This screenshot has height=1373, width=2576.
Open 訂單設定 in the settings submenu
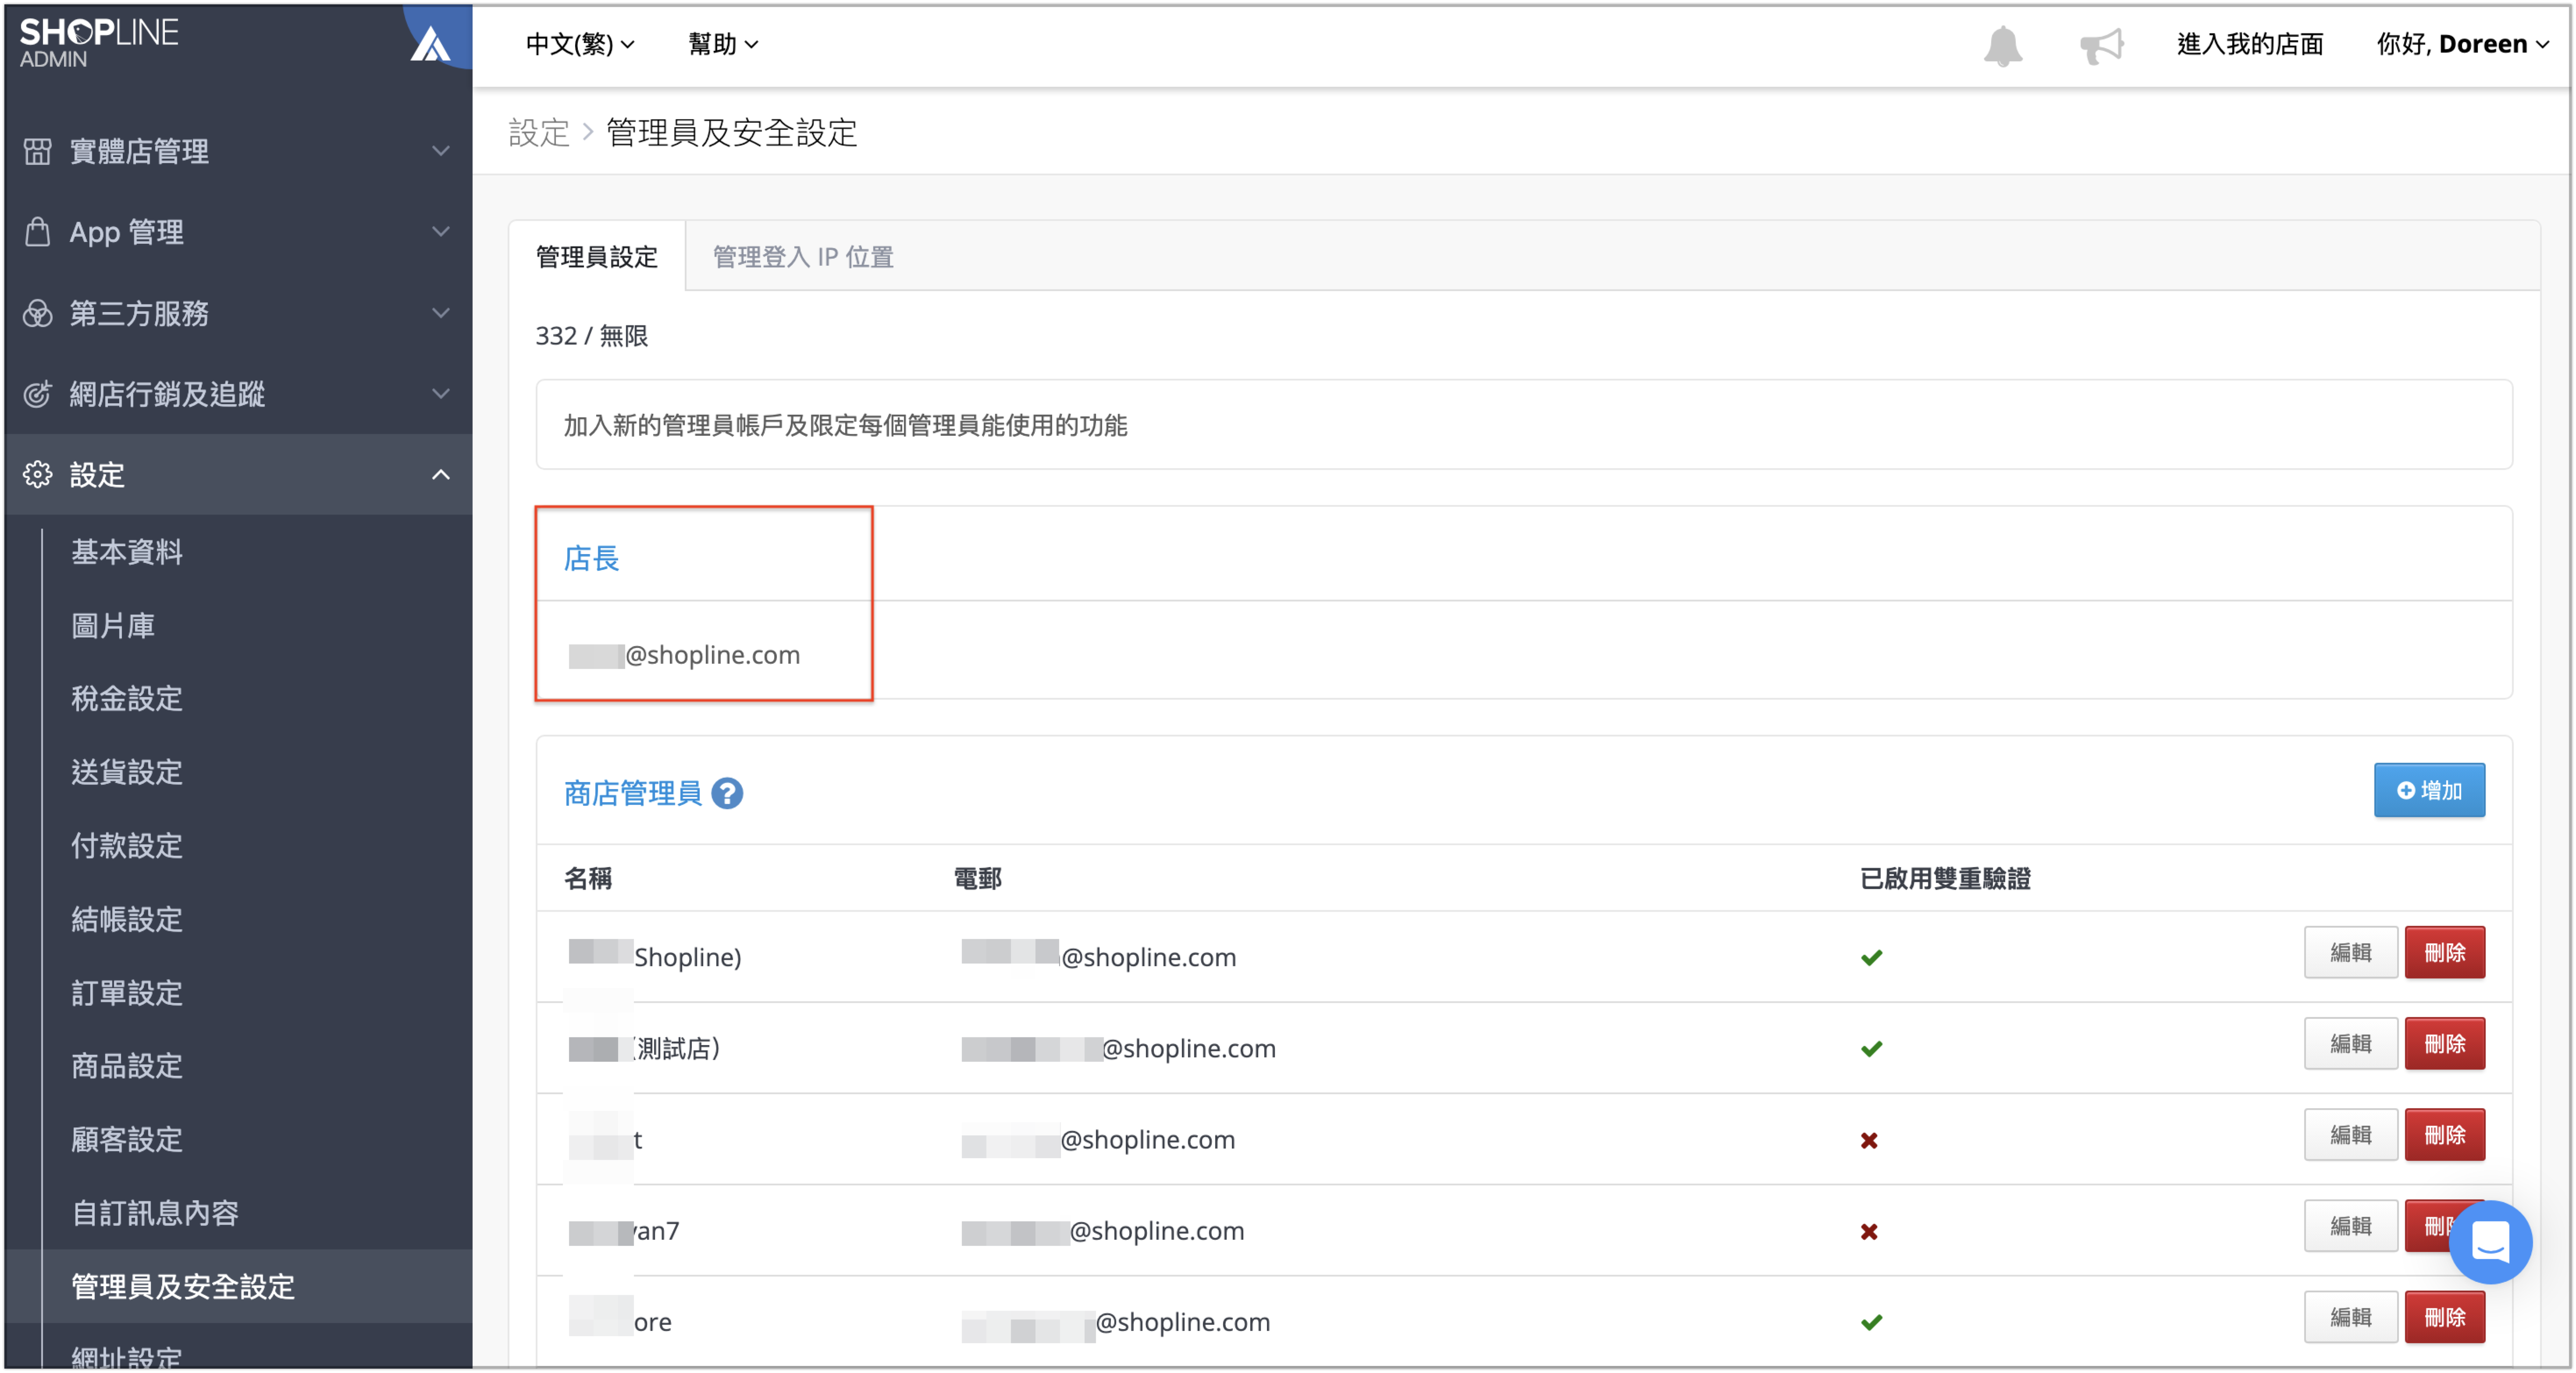(x=127, y=993)
